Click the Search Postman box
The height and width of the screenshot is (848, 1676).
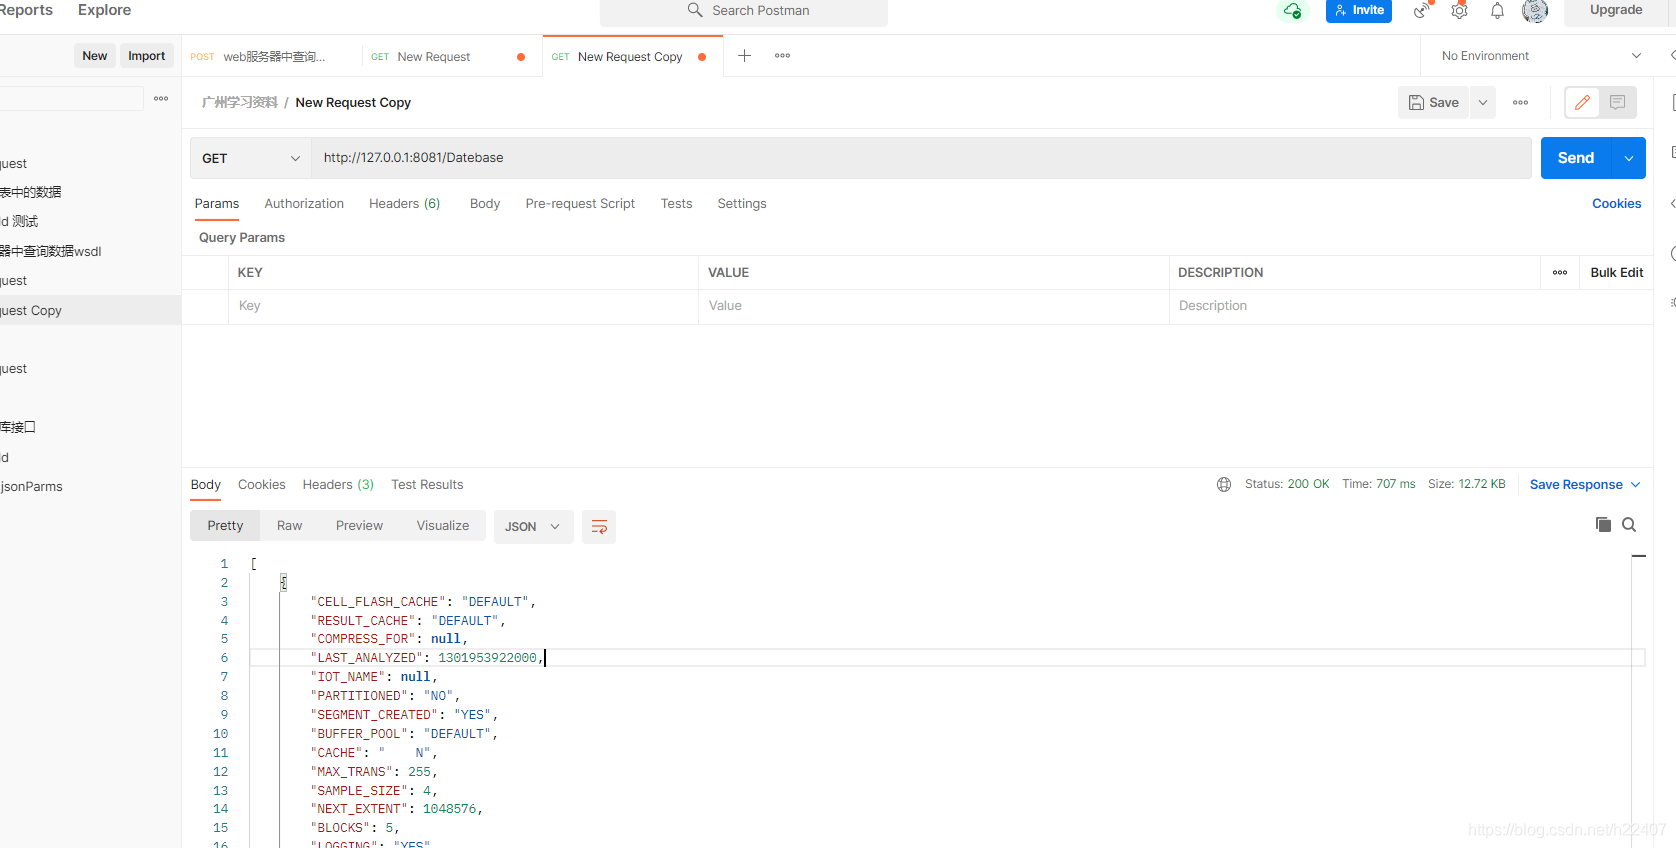744,11
